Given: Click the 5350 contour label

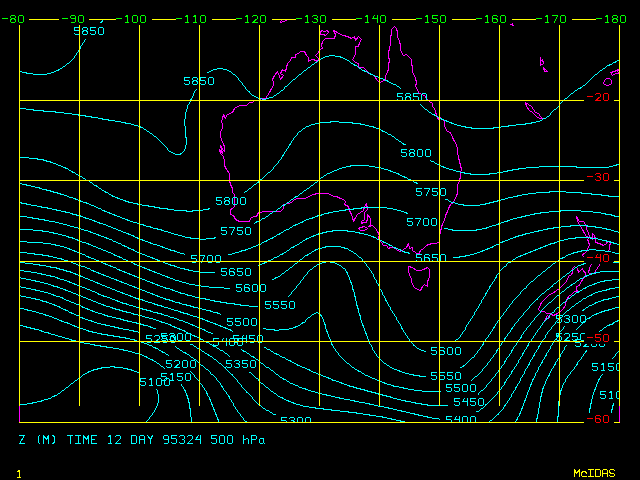Looking at the screenshot, I should pyautogui.click(x=241, y=365).
